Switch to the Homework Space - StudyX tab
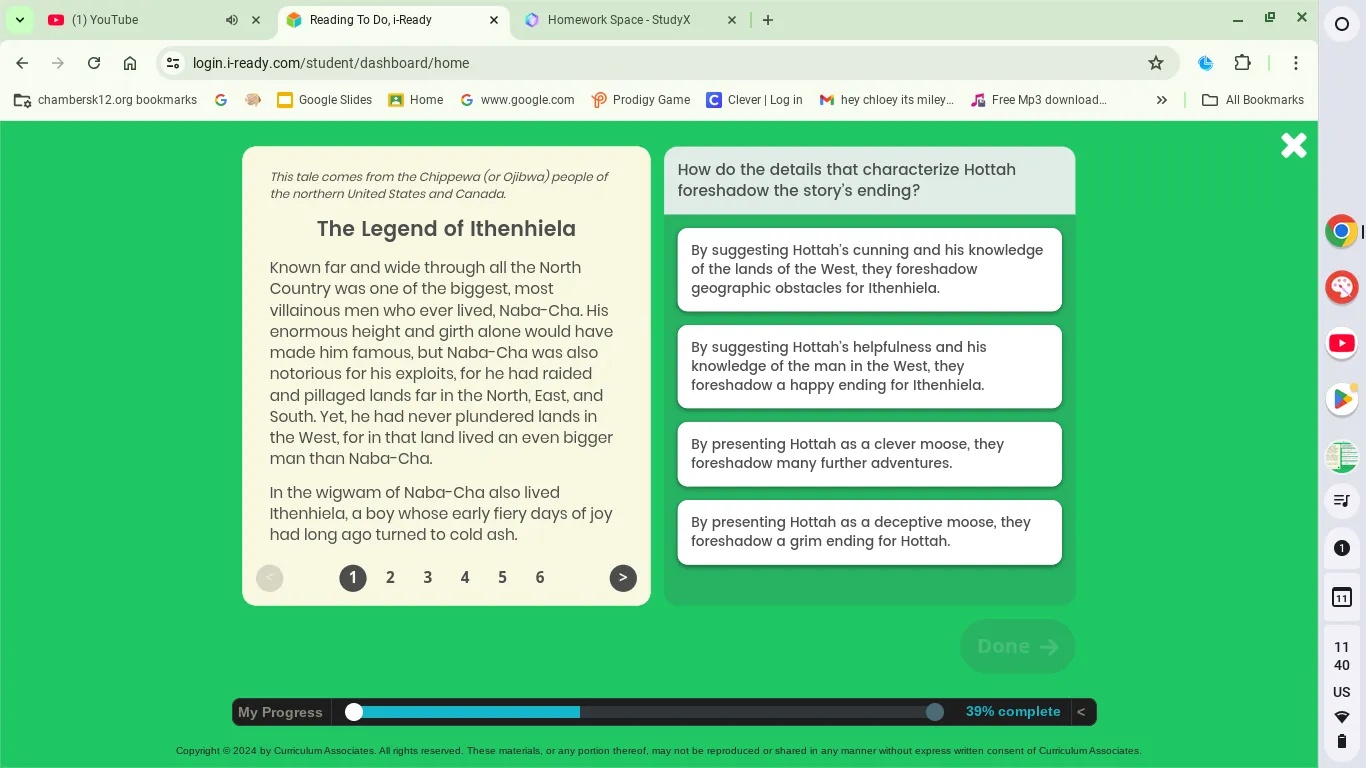The image size is (1366, 768). pos(619,20)
